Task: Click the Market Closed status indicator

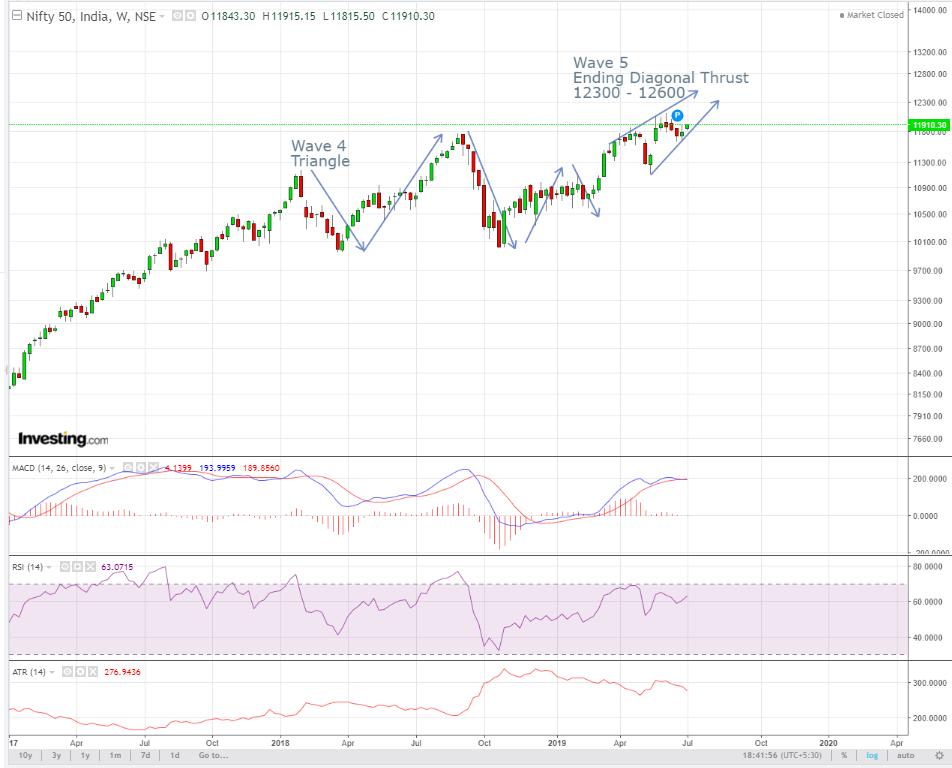Action: click(x=872, y=15)
